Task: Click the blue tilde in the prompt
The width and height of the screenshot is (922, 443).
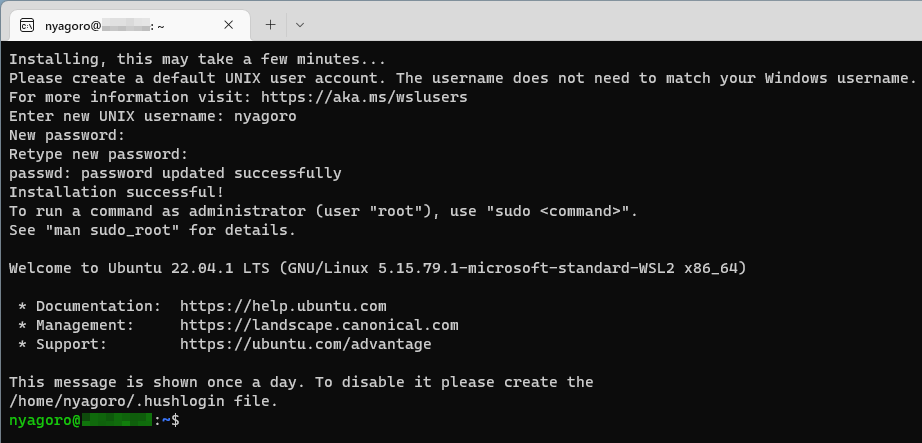Action: pyautogui.click(x=166, y=420)
